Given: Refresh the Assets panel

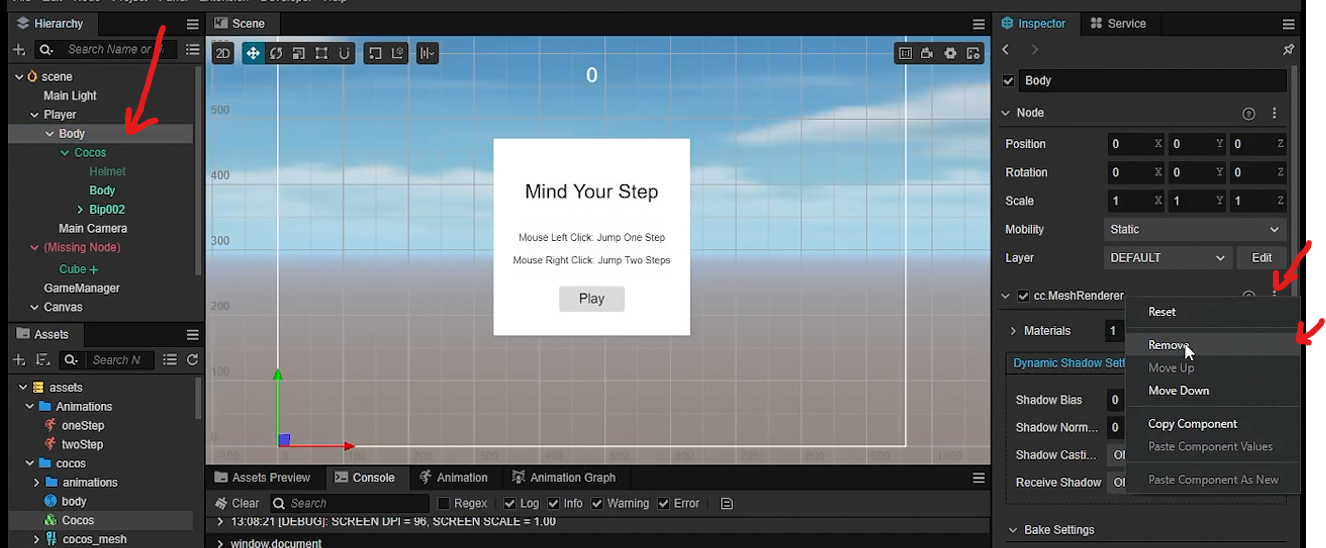Looking at the screenshot, I should tap(193, 360).
